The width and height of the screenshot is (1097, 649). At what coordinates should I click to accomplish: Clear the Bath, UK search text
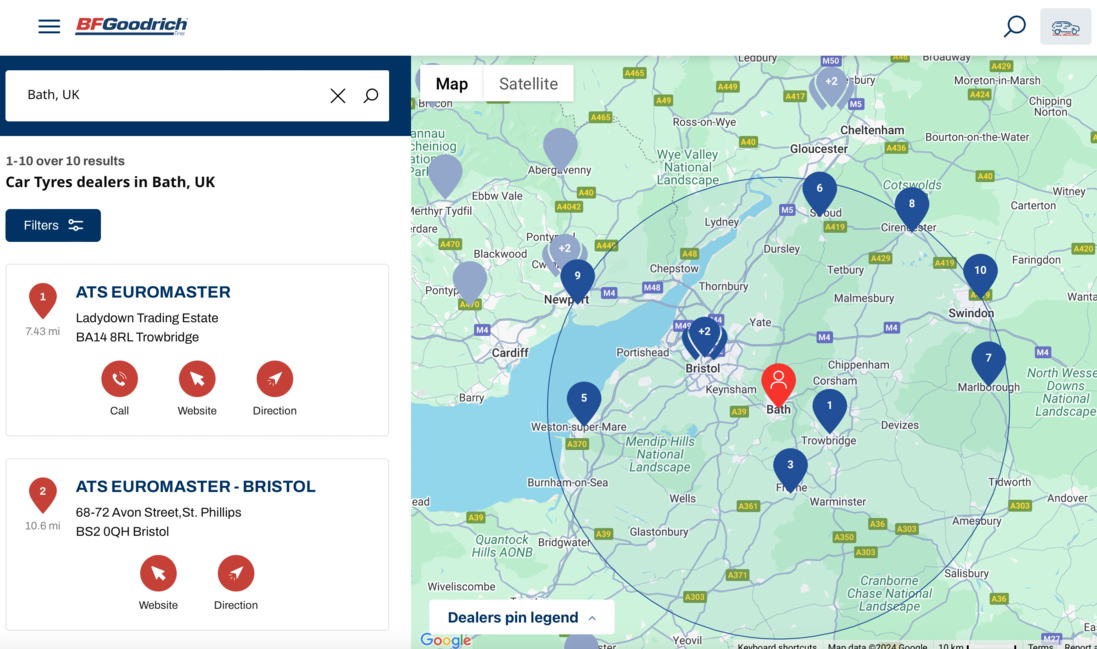tap(338, 96)
